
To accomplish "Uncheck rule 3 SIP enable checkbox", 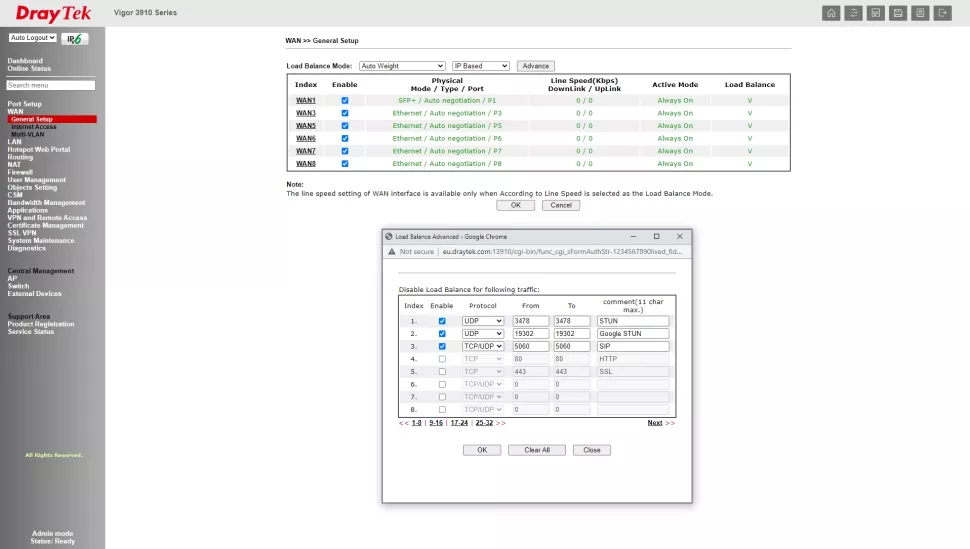I will click(x=442, y=347).
